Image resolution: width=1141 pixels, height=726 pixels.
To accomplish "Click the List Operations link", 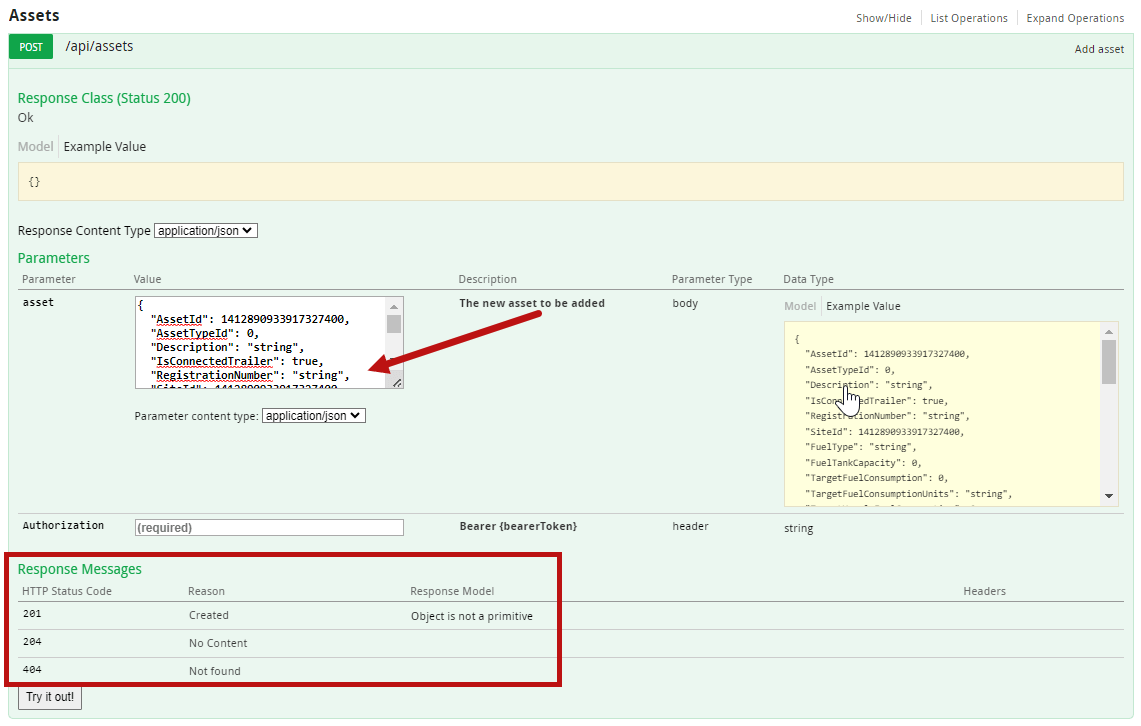I will pyautogui.click(x=969, y=18).
